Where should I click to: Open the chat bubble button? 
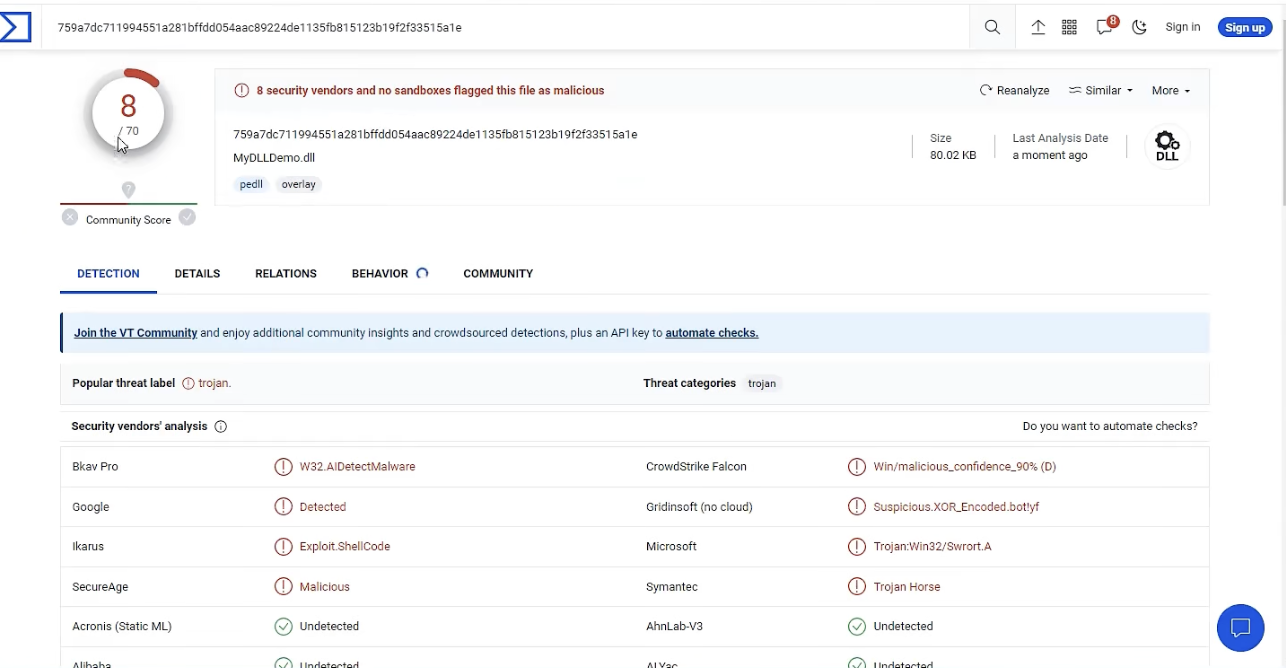(x=1241, y=628)
